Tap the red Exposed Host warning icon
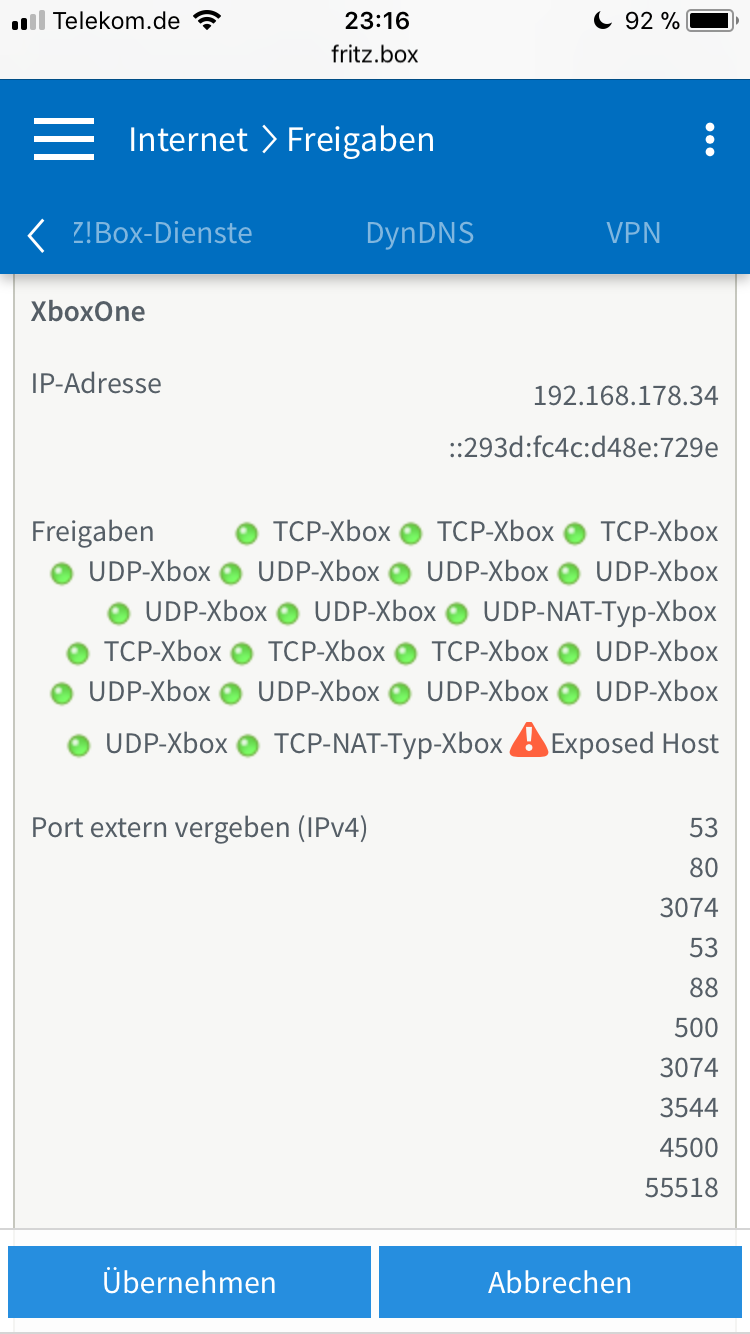750x1334 pixels. tap(529, 741)
